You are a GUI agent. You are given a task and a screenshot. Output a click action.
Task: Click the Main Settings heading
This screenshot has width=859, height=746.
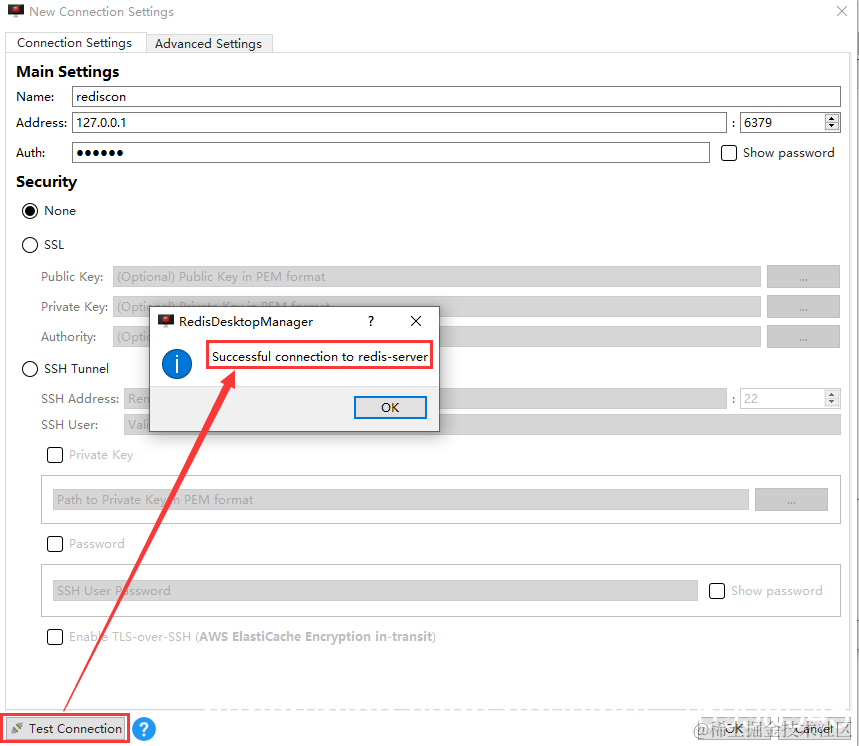pyautogui.click(x=67, y=72)
